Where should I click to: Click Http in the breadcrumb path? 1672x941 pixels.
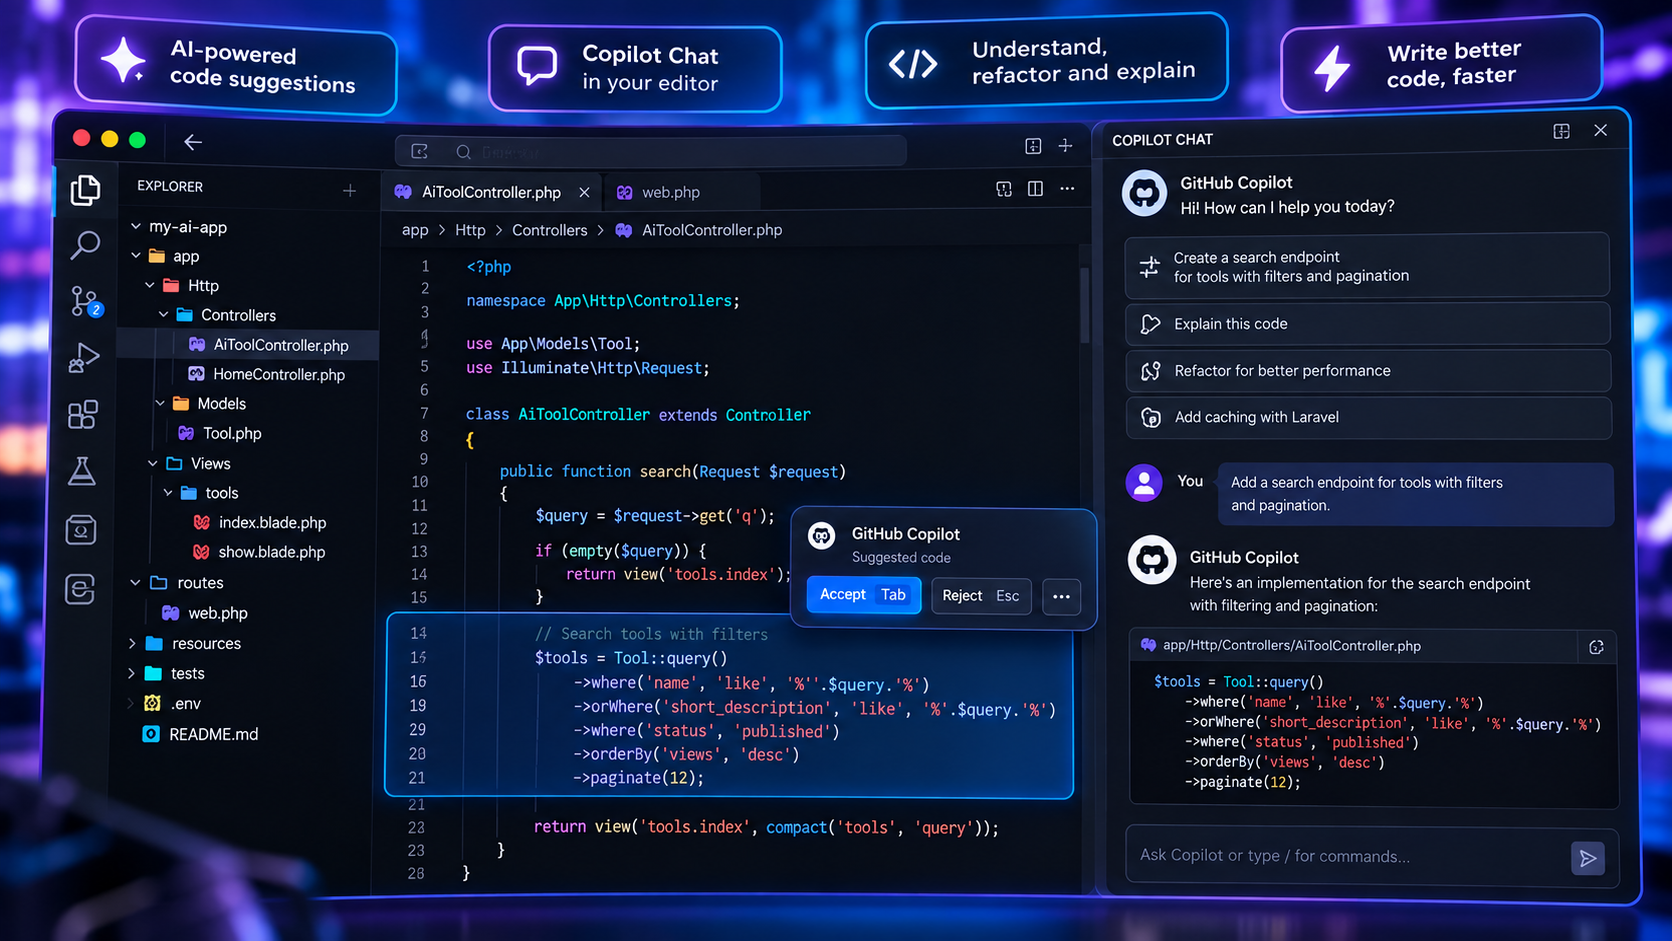470,230
